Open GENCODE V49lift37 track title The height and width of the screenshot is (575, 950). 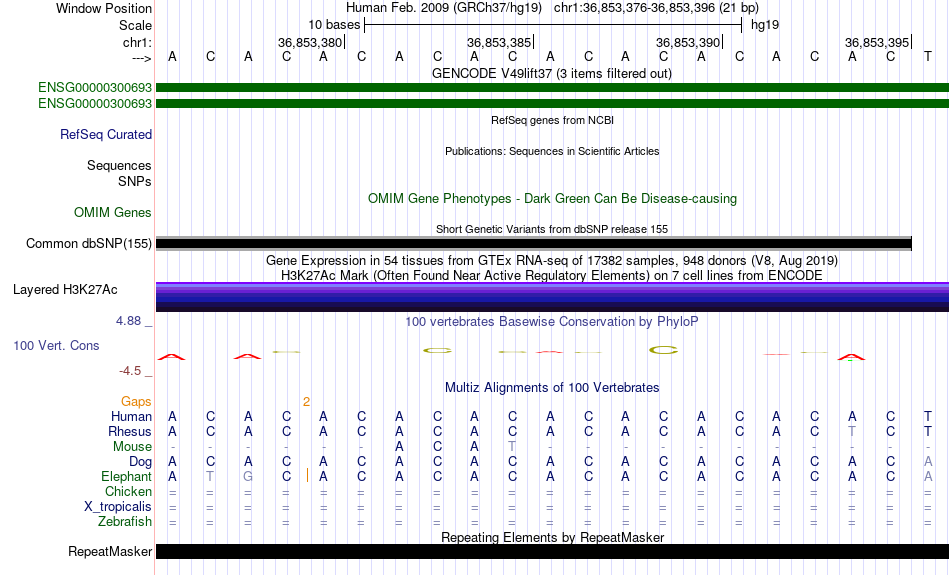pyautogui.click(x=551, y=73)
